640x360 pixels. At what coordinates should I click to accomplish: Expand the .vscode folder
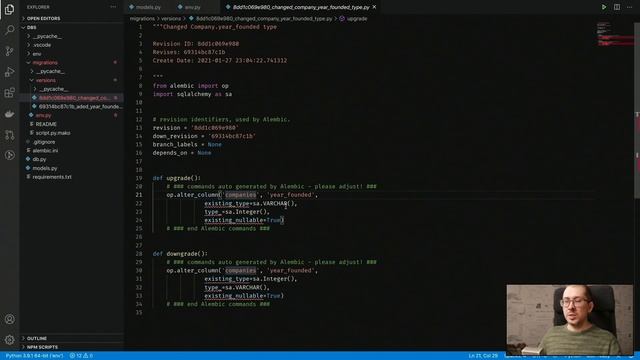click(x=42, y=45)
